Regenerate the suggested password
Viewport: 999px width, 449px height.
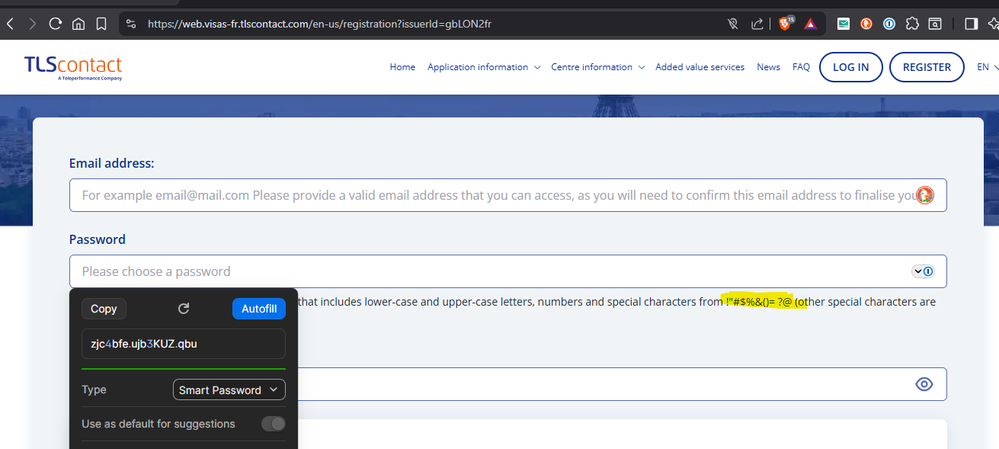click(x=183, y=309)
